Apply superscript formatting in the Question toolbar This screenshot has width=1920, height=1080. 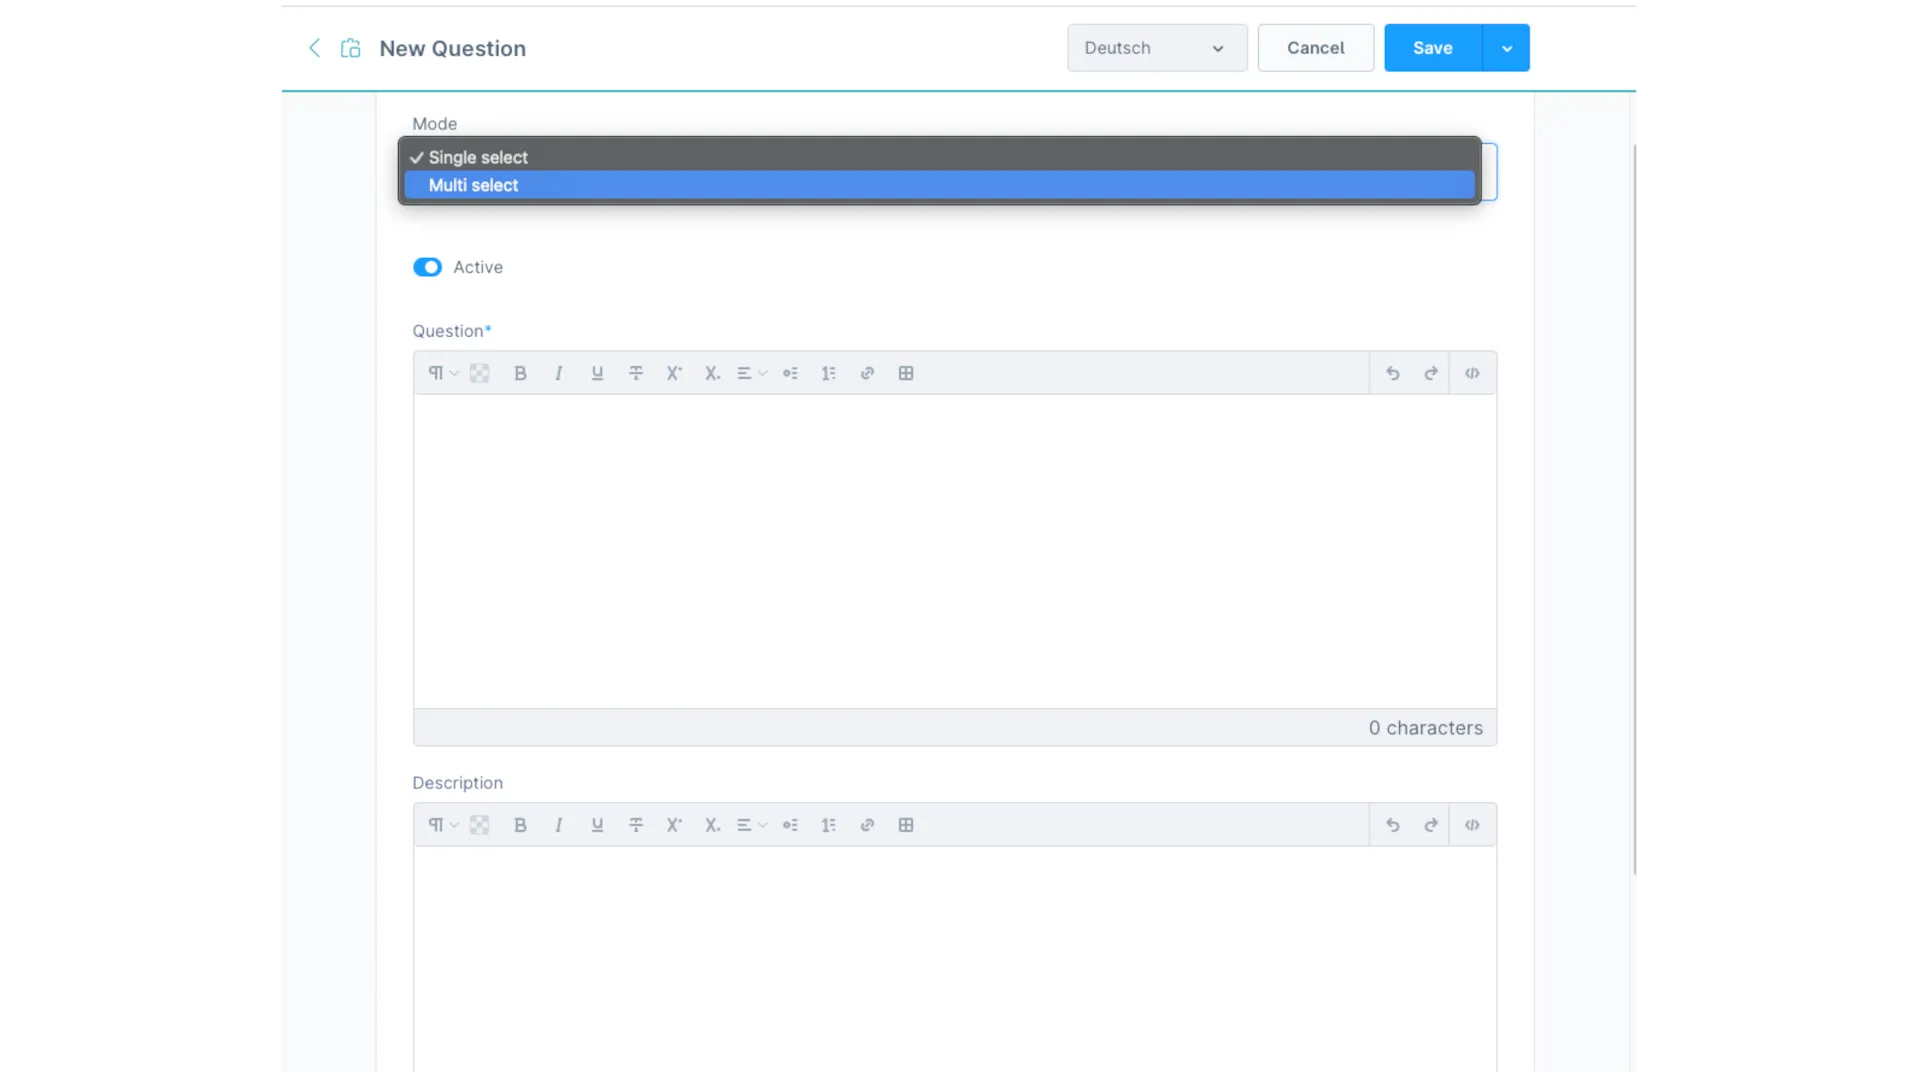[673, 372]
